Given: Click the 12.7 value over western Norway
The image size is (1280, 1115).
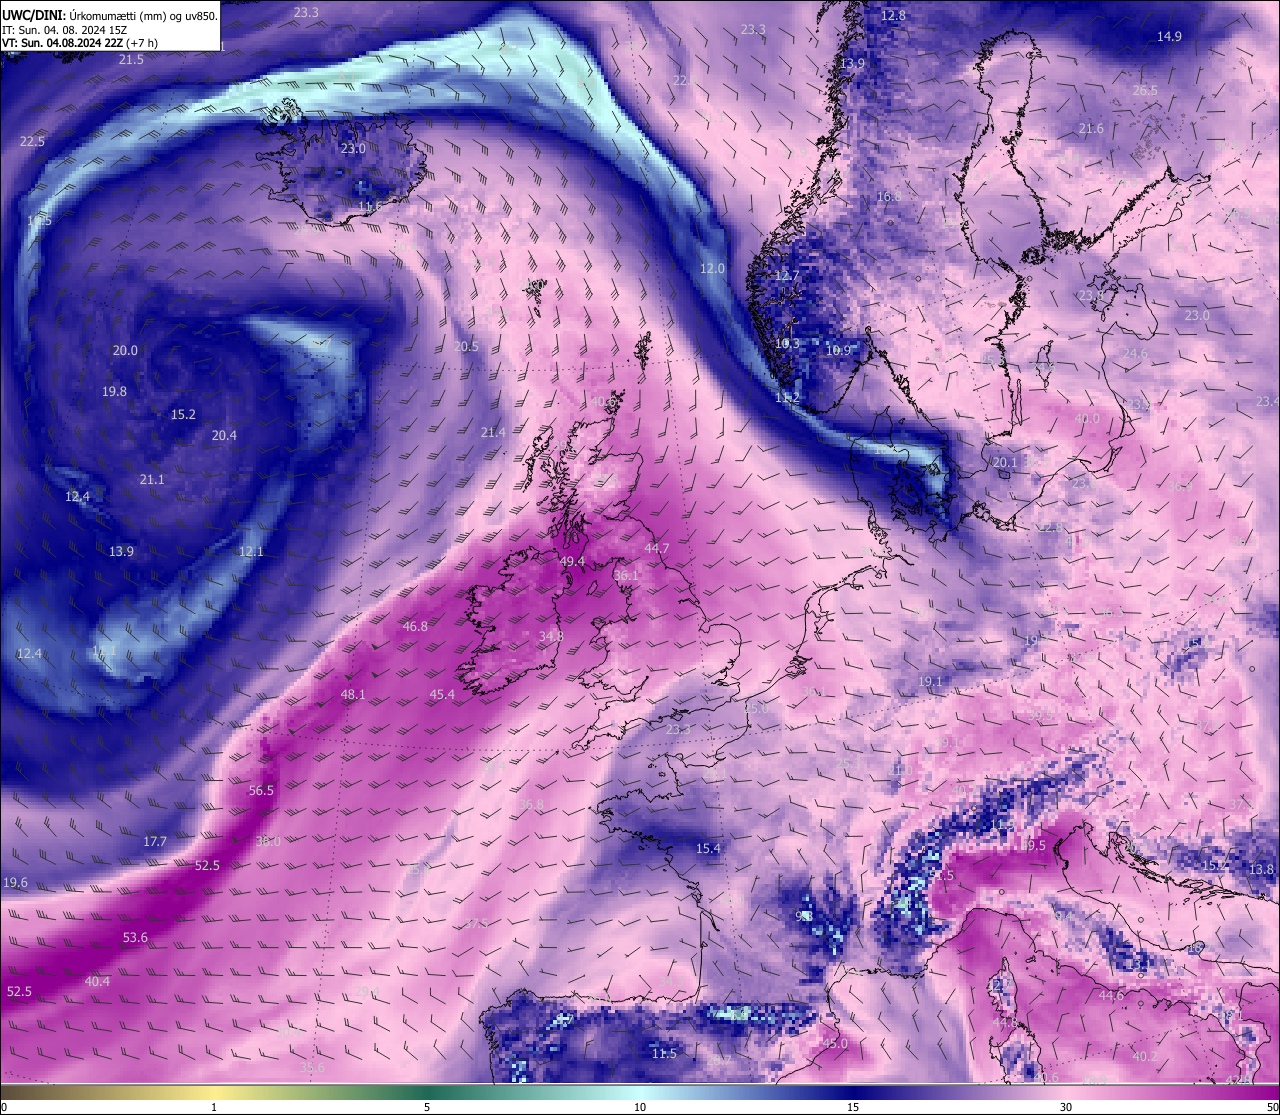Looking at the screenshot, I should point(788,276).
